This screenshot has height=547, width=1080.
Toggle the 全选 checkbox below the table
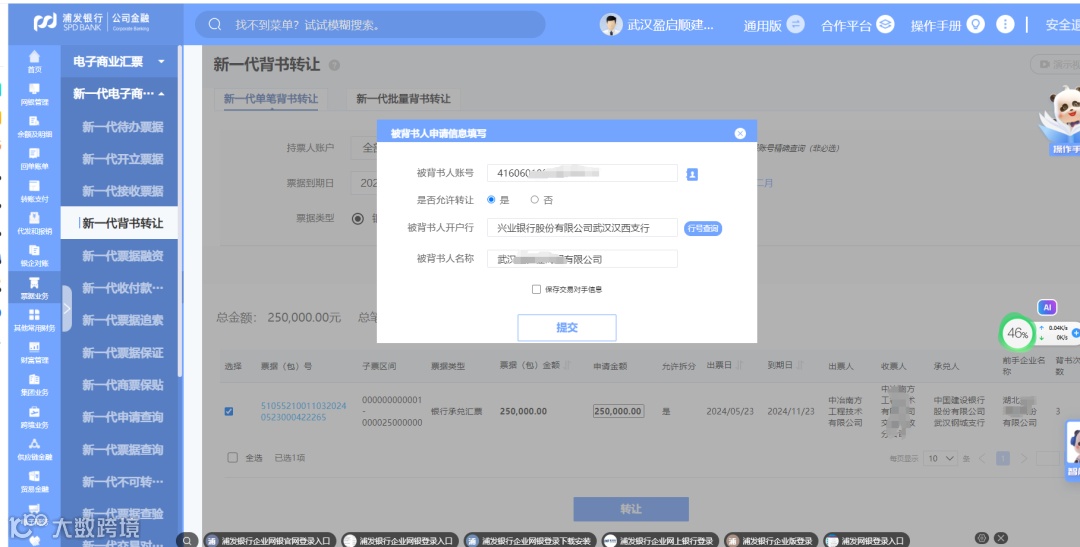pos(233,457)
